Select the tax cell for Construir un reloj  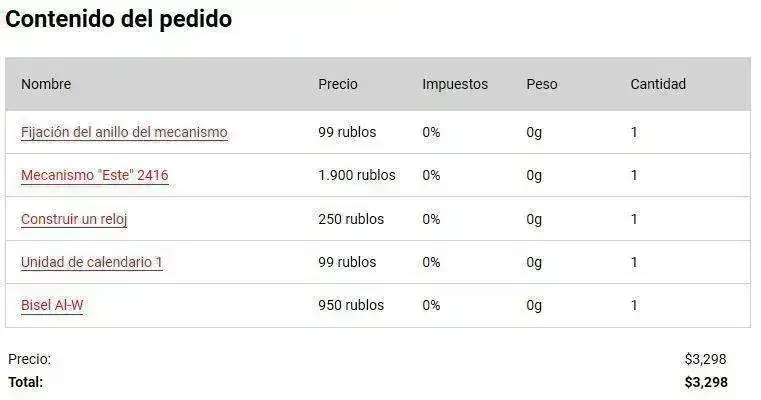[431, 219]
